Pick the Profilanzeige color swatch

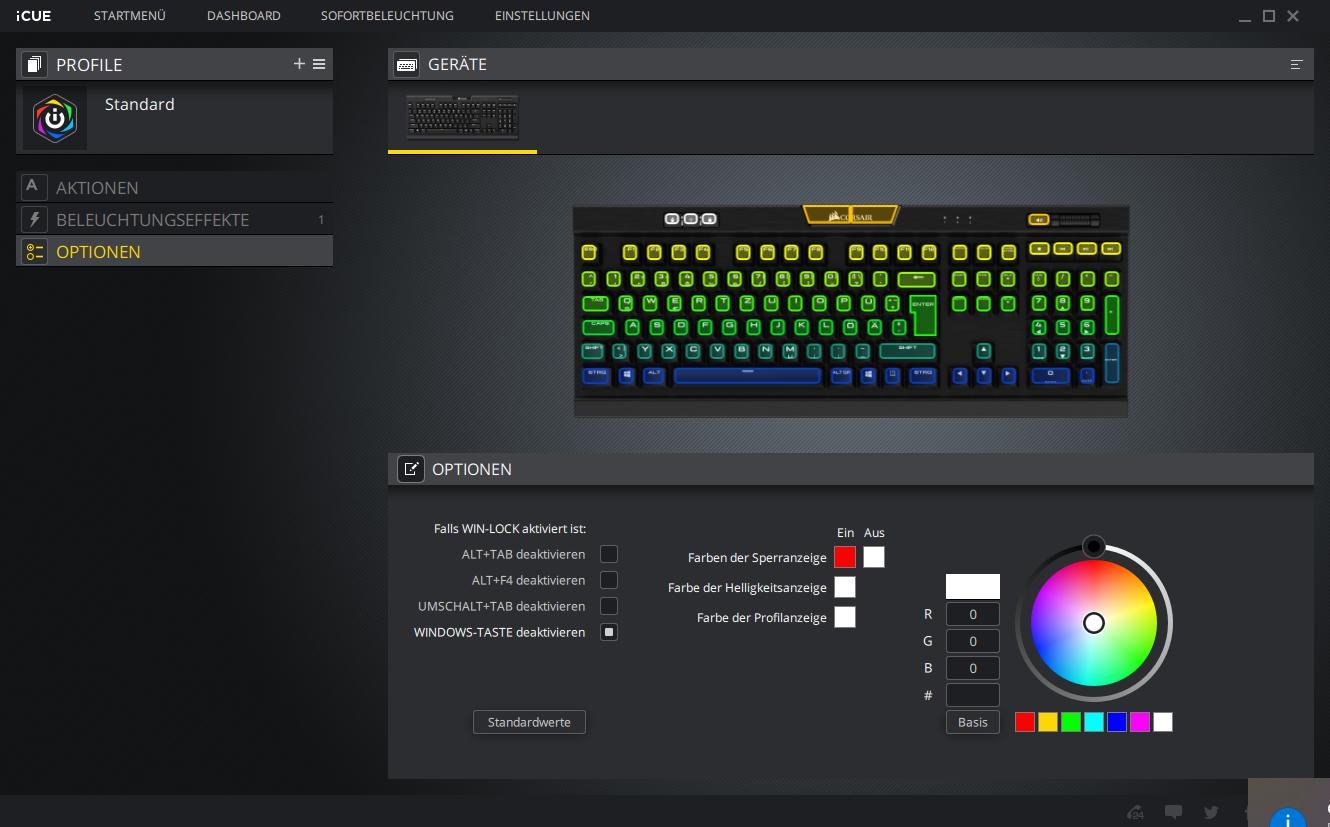coord(845,617)
